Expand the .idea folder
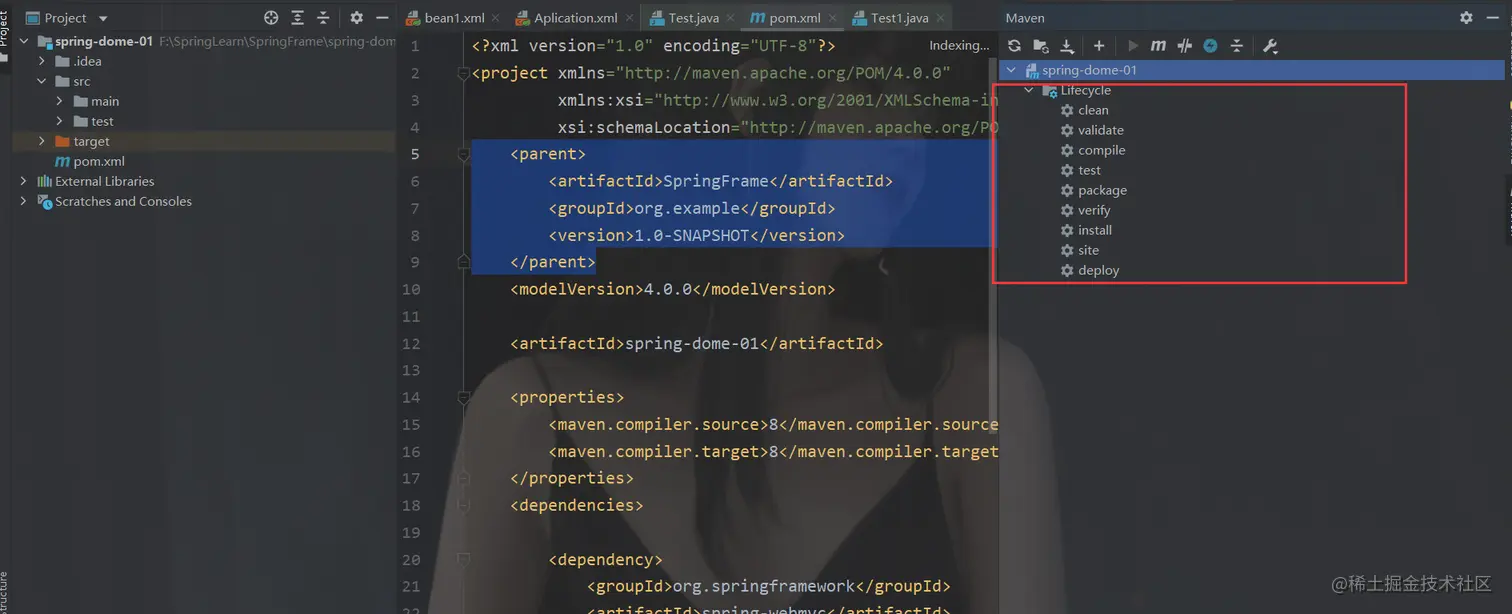 pos(42,61)
